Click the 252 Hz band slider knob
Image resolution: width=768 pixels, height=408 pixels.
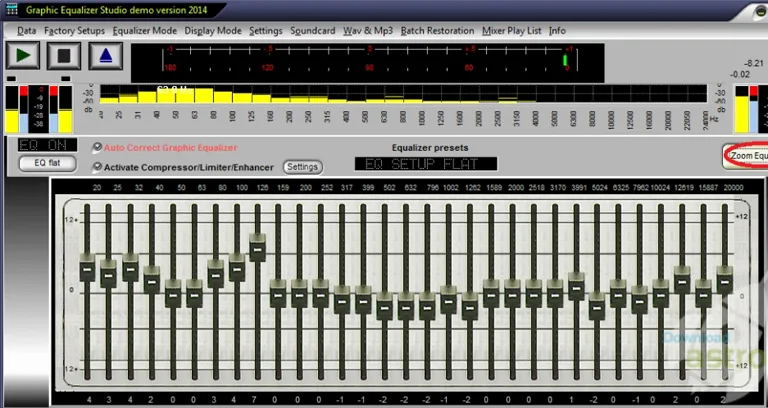pyautogui.click(x=321, y=294)
